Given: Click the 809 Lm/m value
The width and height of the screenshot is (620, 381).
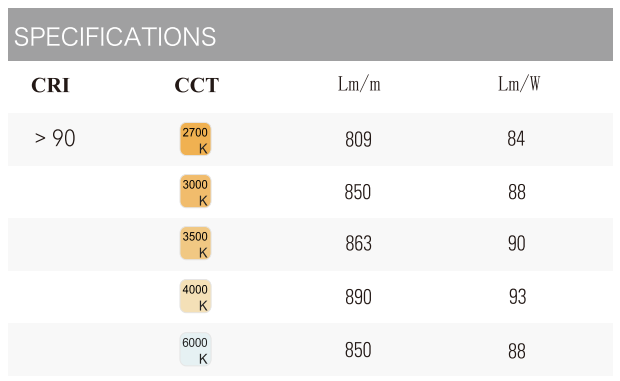Looking at the screenshot, I should (358, 140).
